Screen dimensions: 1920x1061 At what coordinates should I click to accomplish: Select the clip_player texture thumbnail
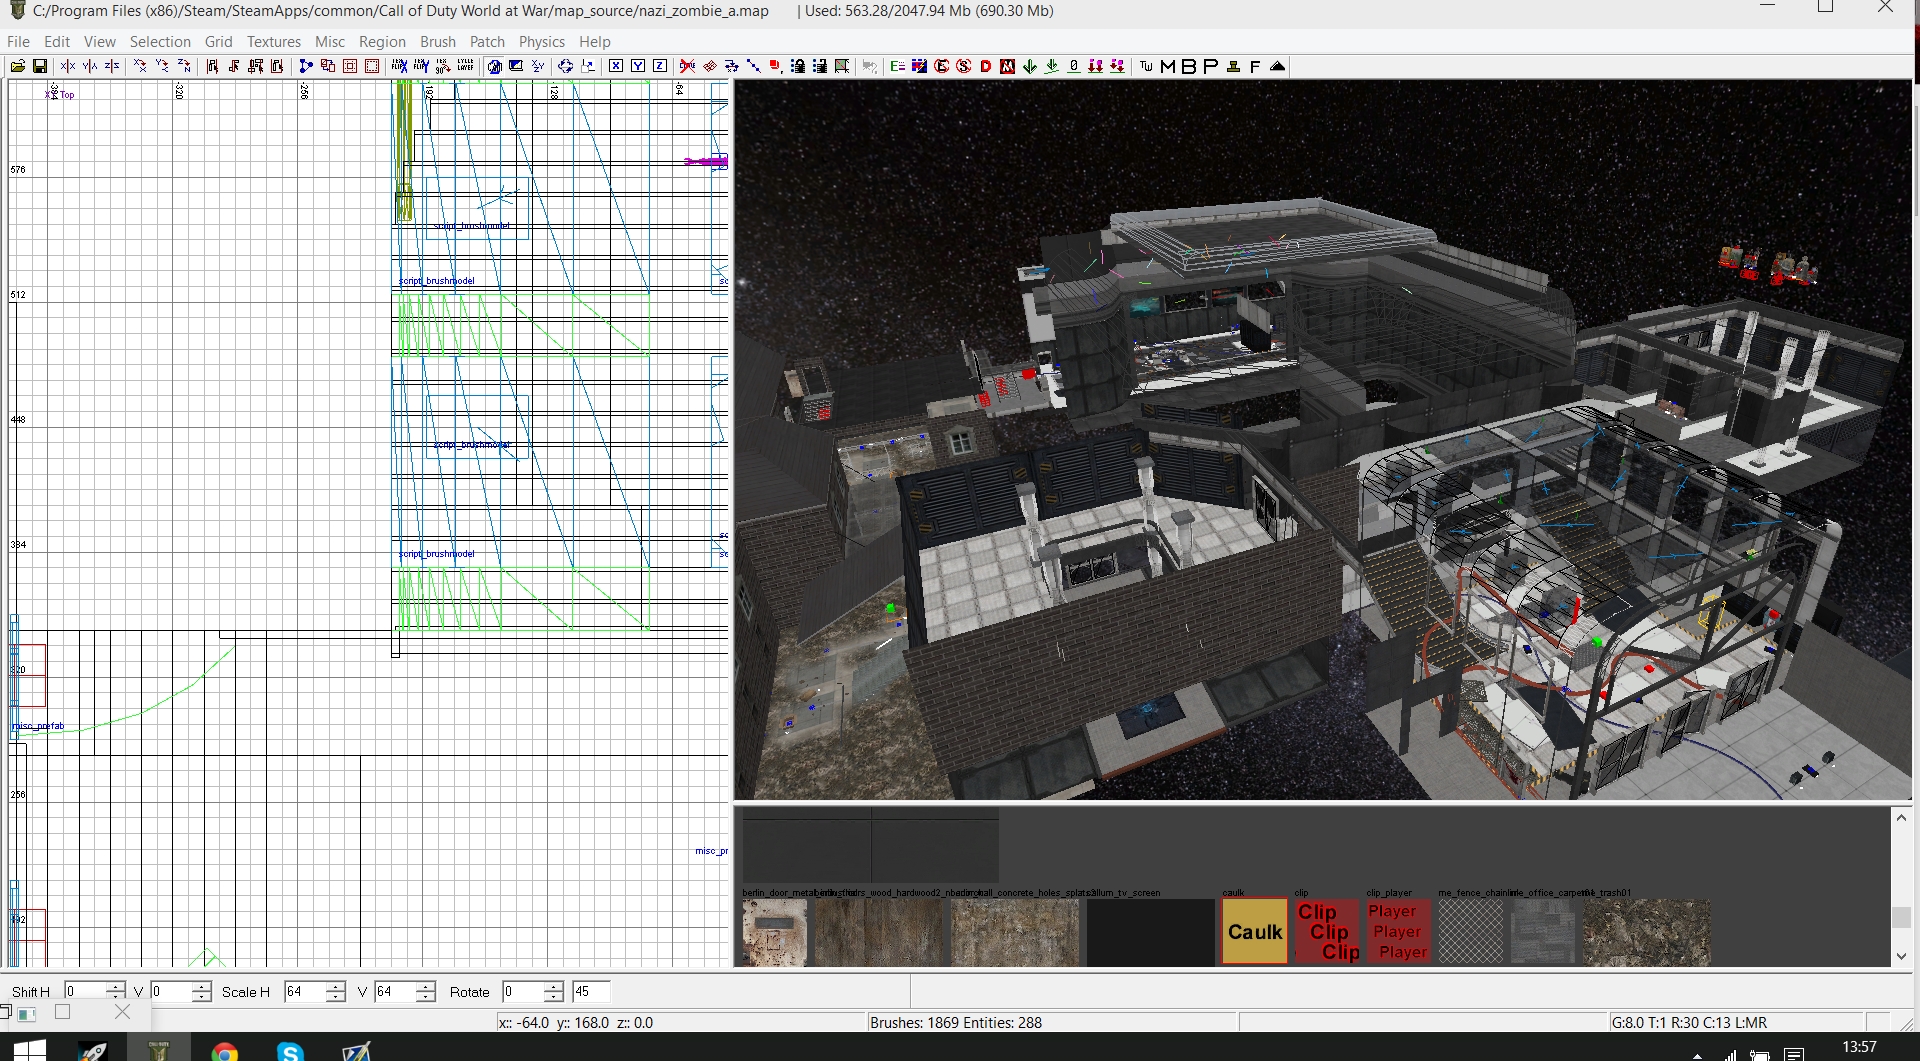coord(1398,931)
